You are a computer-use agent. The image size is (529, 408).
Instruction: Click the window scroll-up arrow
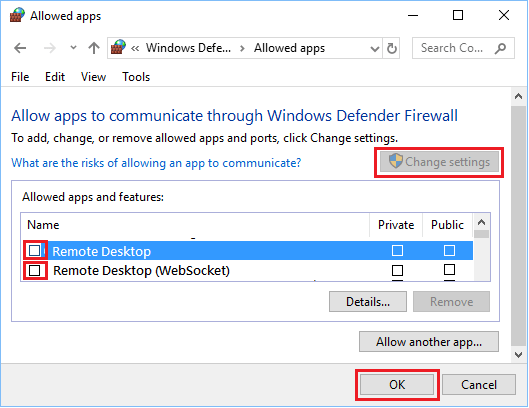click(519, 97)
